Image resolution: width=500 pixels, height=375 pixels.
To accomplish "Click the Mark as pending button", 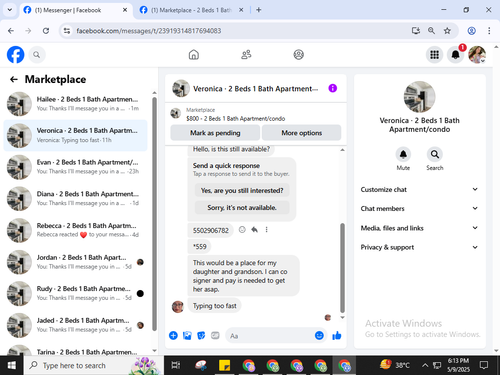I will point(215,133).
